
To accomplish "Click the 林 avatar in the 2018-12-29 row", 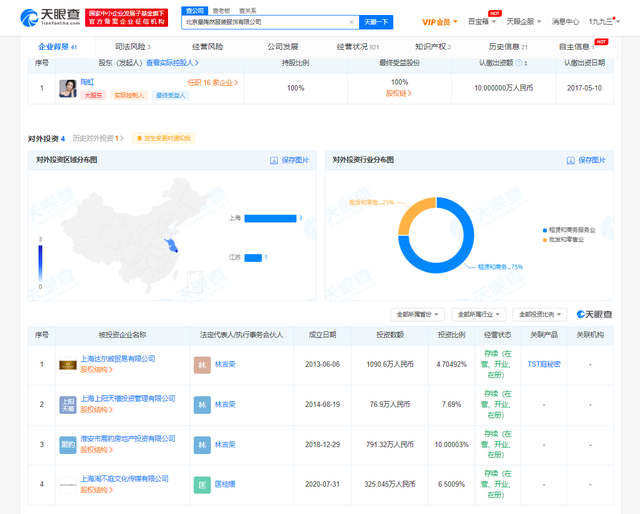I will (x=202, y=445).
